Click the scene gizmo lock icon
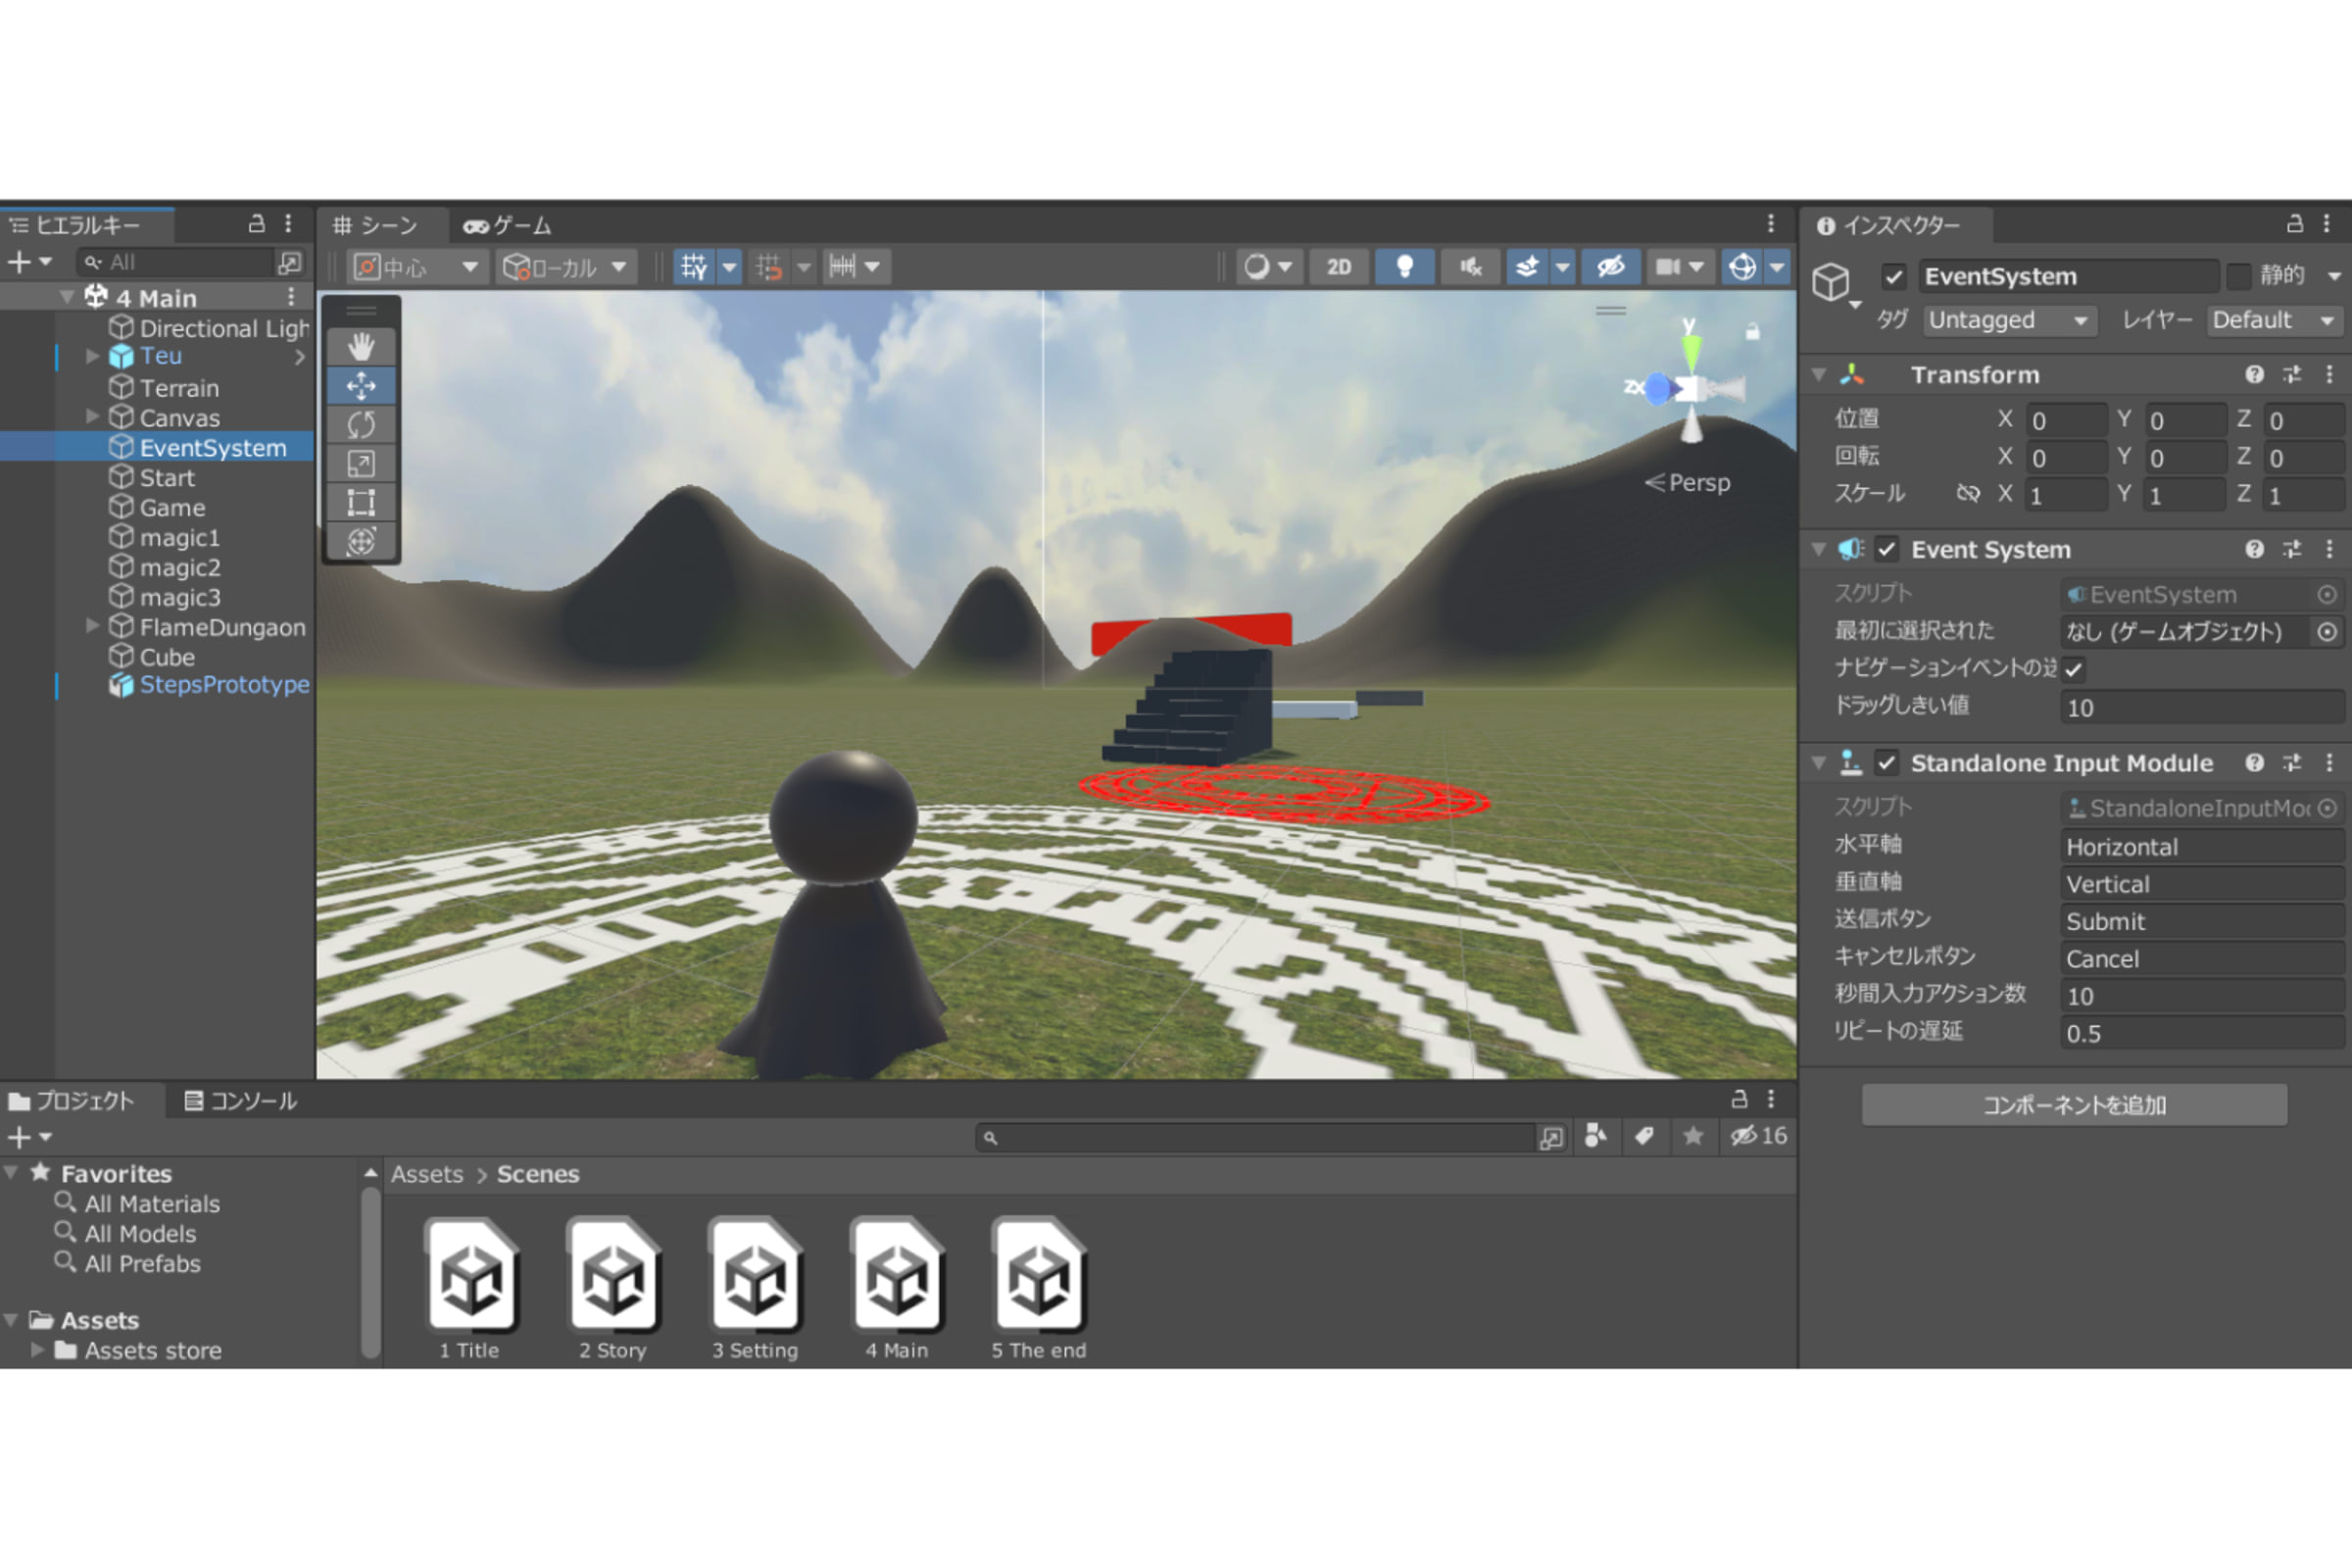The width and height of the screenshot is (2352, 1568). coord(1752,332)
